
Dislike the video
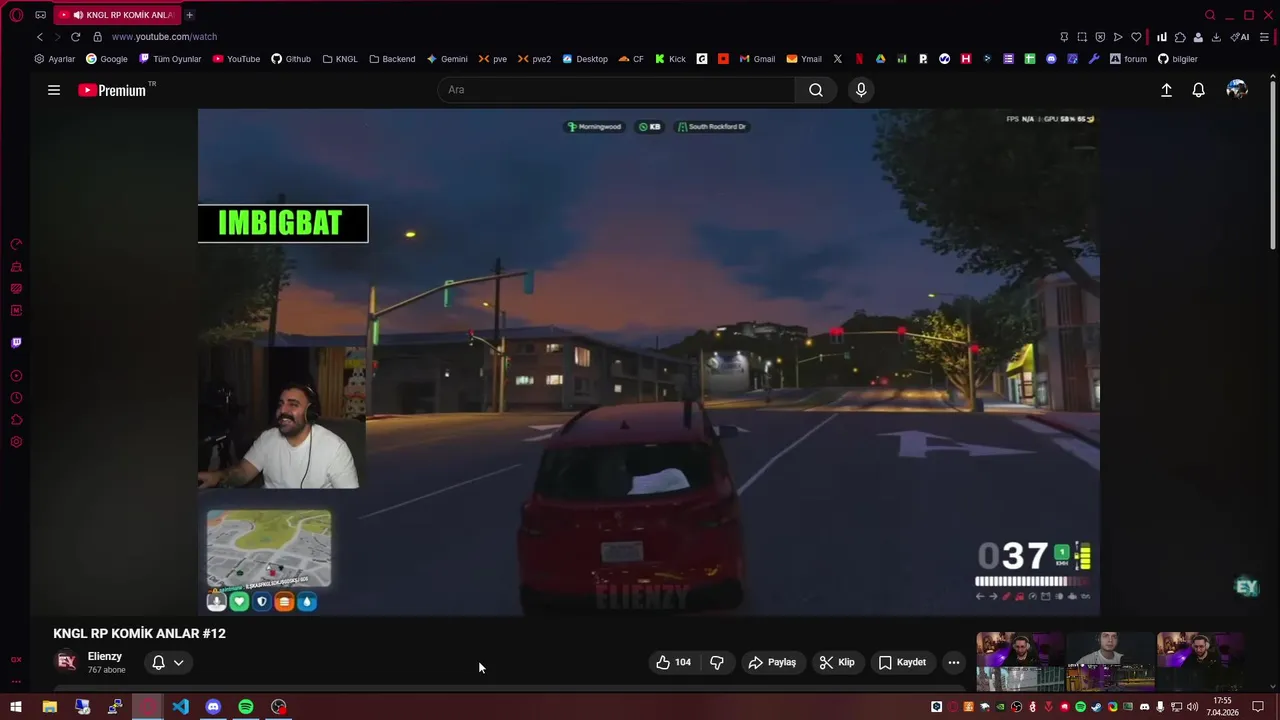tap(717, 662)
